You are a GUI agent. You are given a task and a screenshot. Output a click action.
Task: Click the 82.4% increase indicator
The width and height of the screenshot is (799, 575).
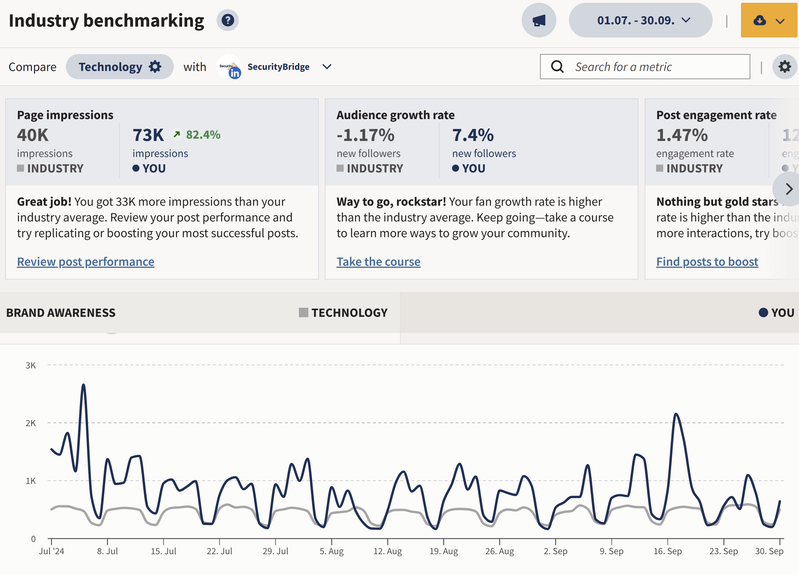point(197,135)
